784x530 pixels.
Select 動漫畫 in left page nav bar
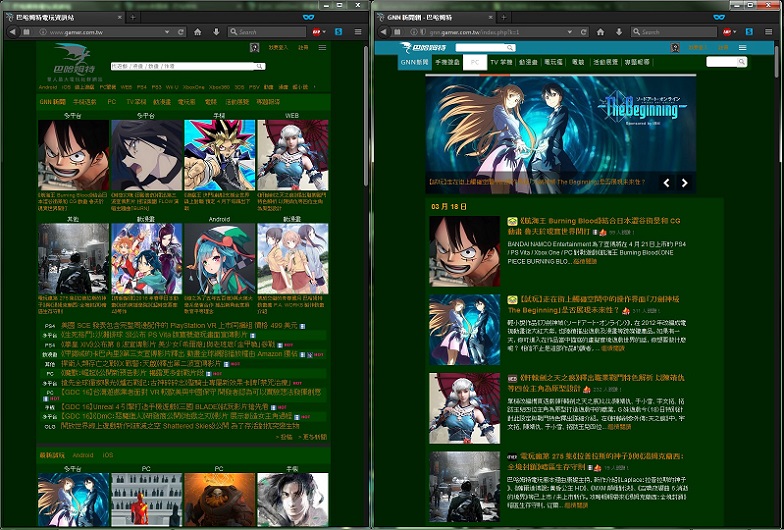point(162,102)
